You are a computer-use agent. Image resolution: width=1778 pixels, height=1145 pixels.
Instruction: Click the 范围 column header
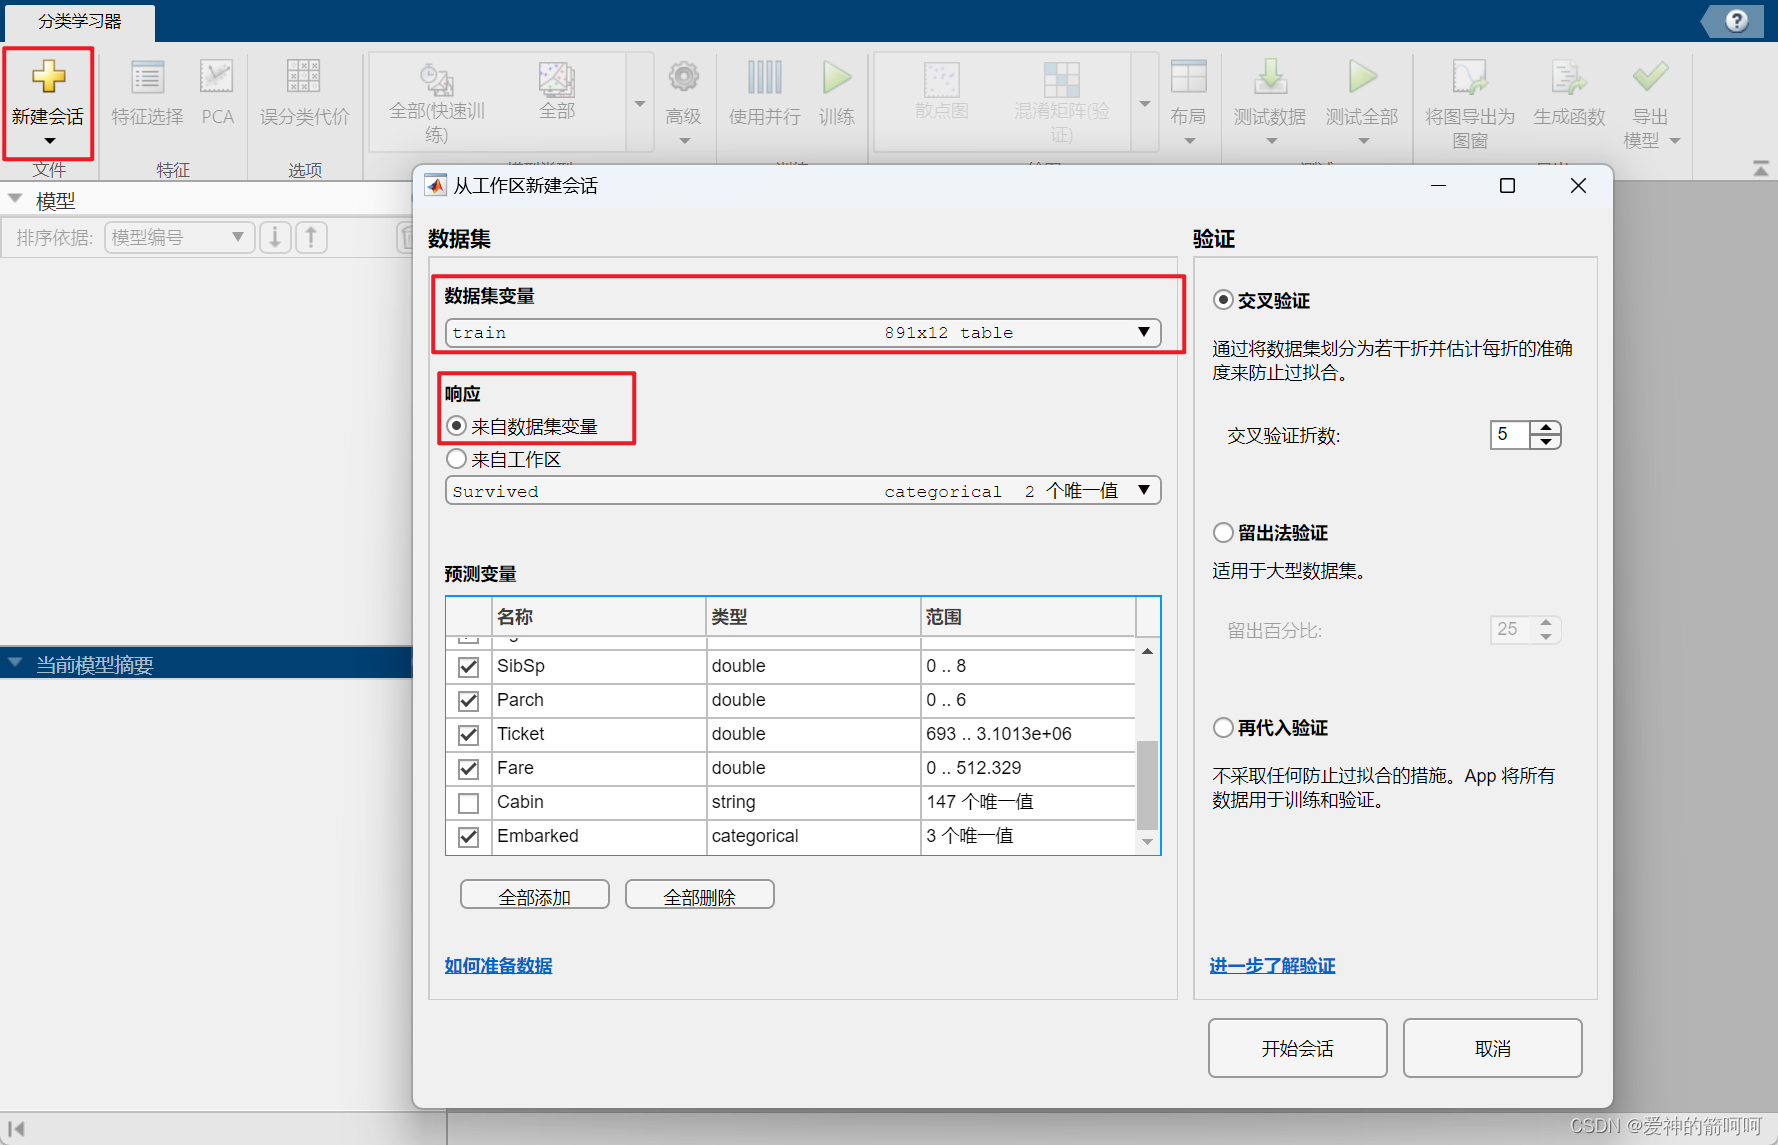tap(1028, 617)
